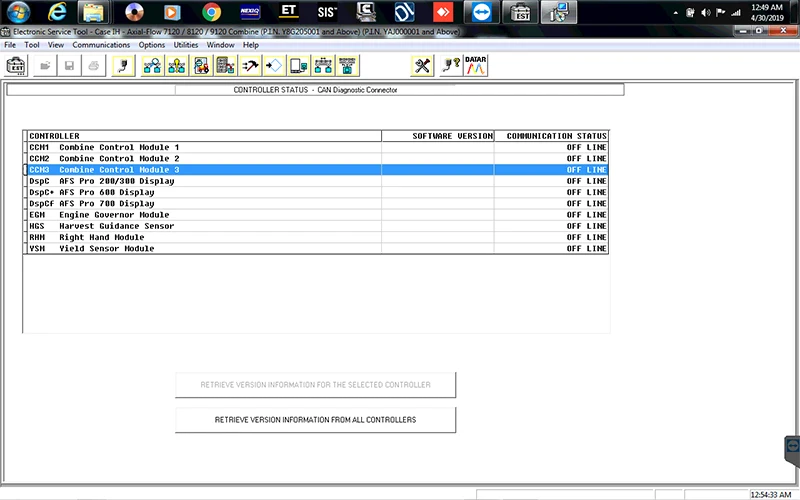This screenshot has width=800, height=500.
Task: Open the Options menu
Action: click(x=152, y=45)
